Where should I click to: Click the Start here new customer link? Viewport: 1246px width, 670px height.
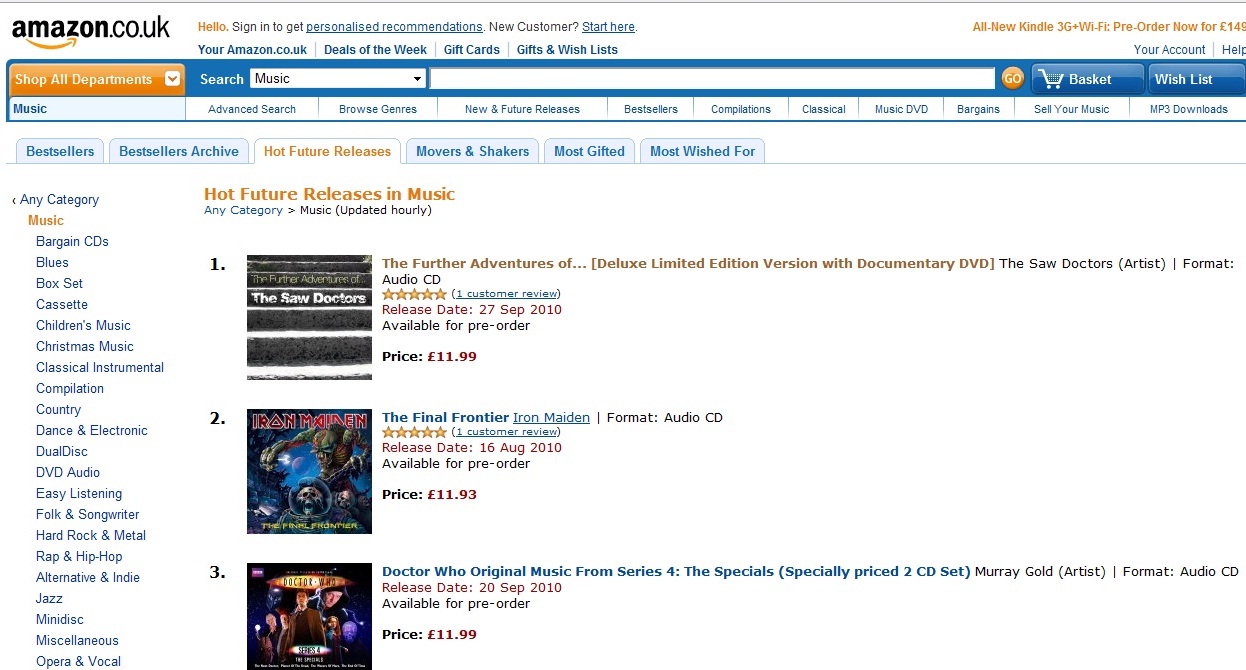pos(608,27)
